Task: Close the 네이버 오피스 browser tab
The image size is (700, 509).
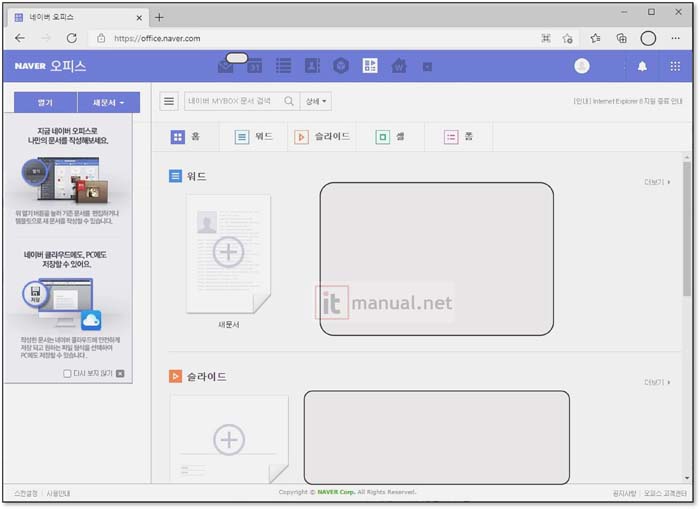Action: click(x=139, y=18)
